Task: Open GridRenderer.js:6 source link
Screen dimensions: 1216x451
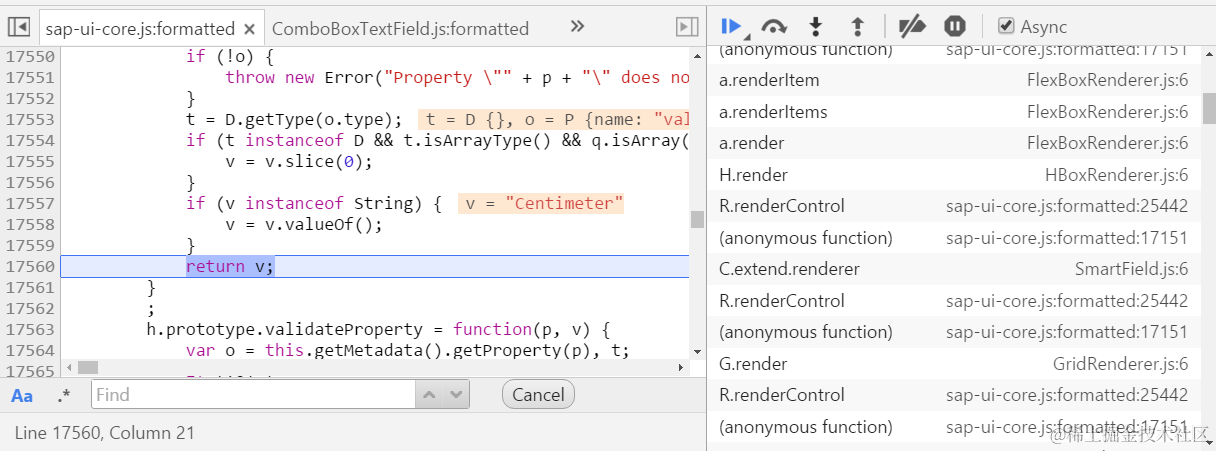Action: pyautogui.click(x=1120, y=364)
